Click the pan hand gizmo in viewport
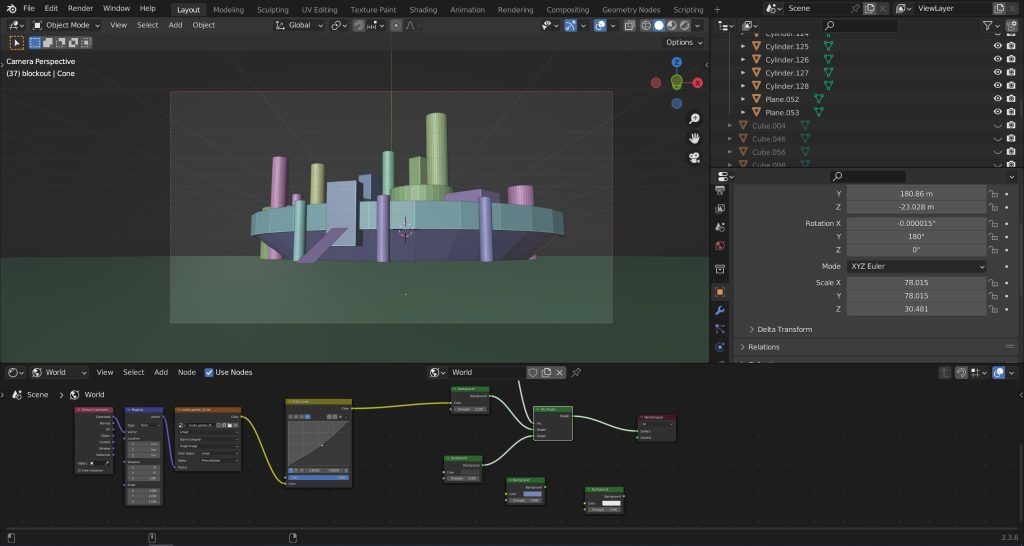The height and width of the screenshot is (546, 1024). point(694,138)
